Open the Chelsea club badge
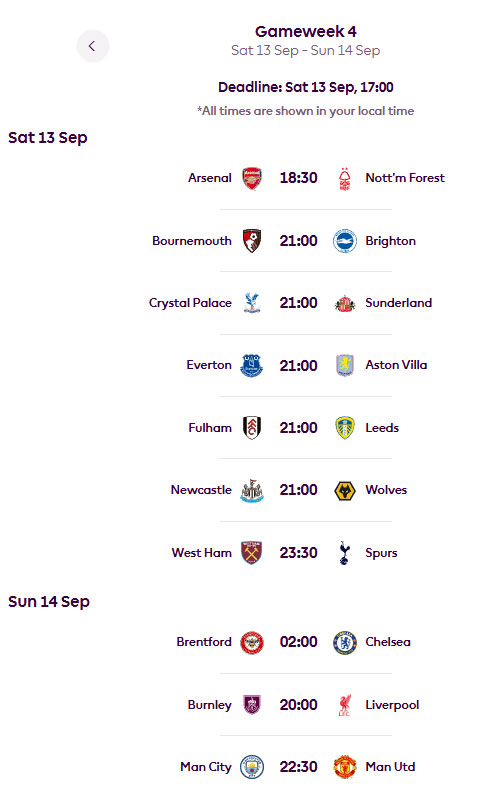This screenshot has width=499, height=794. click(344, 643)
